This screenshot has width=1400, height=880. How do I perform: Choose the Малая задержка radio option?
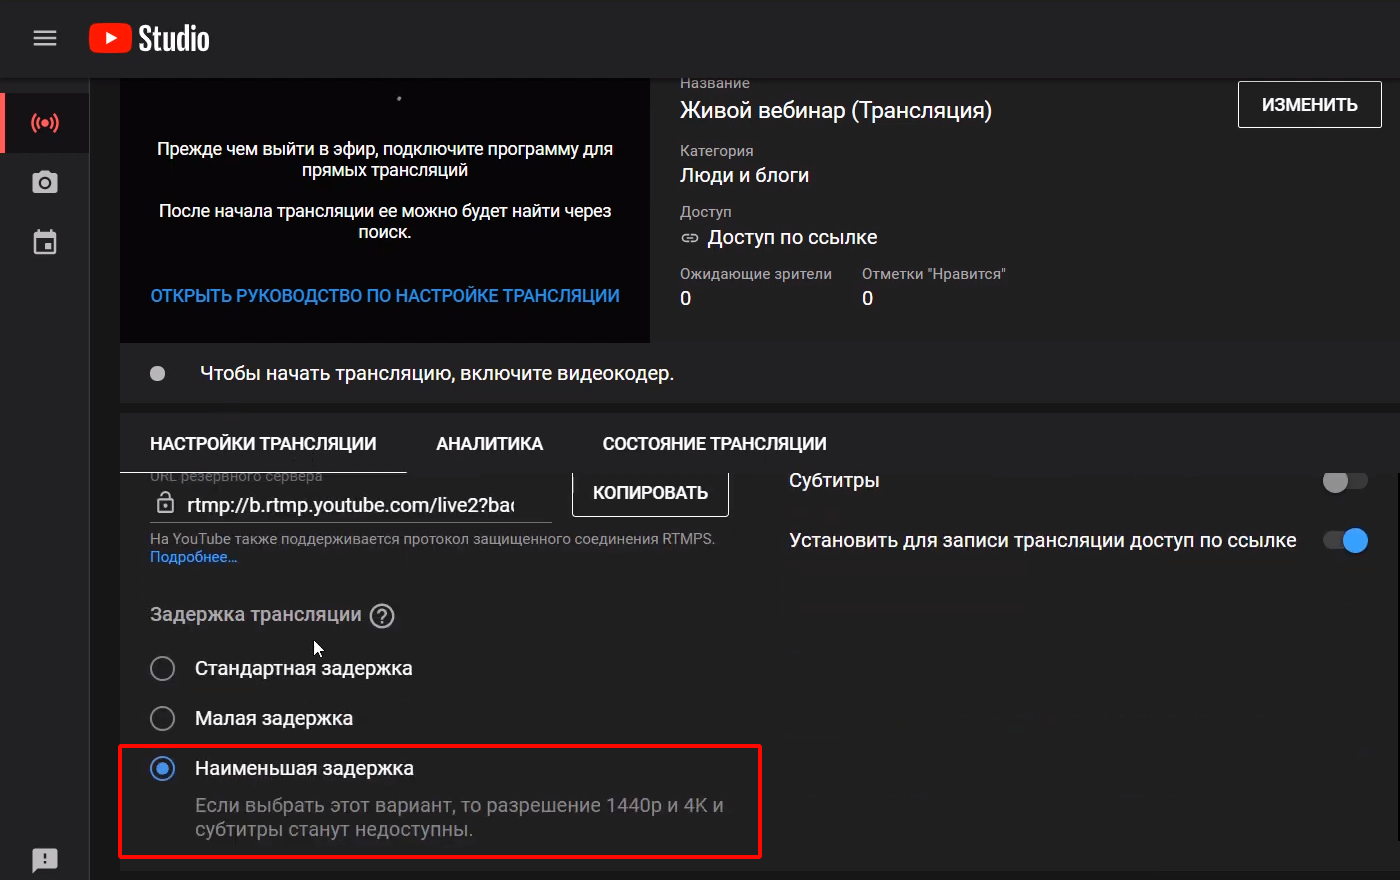click(x=162, y=718)
